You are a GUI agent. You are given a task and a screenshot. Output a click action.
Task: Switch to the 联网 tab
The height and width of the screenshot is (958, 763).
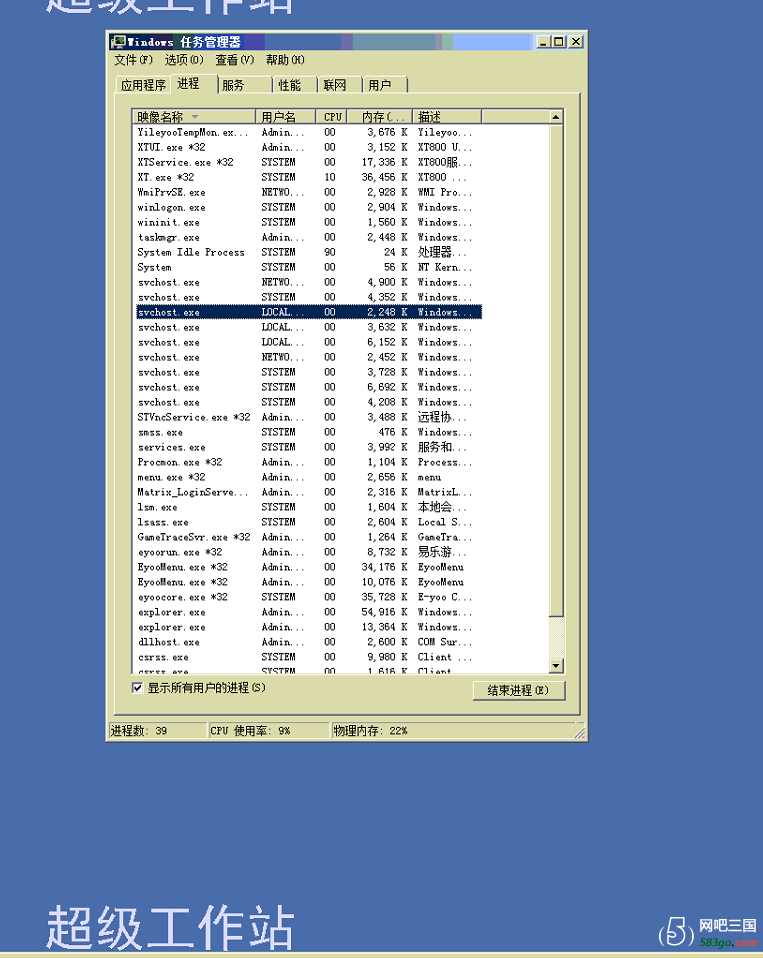click(x=340, y=86)
